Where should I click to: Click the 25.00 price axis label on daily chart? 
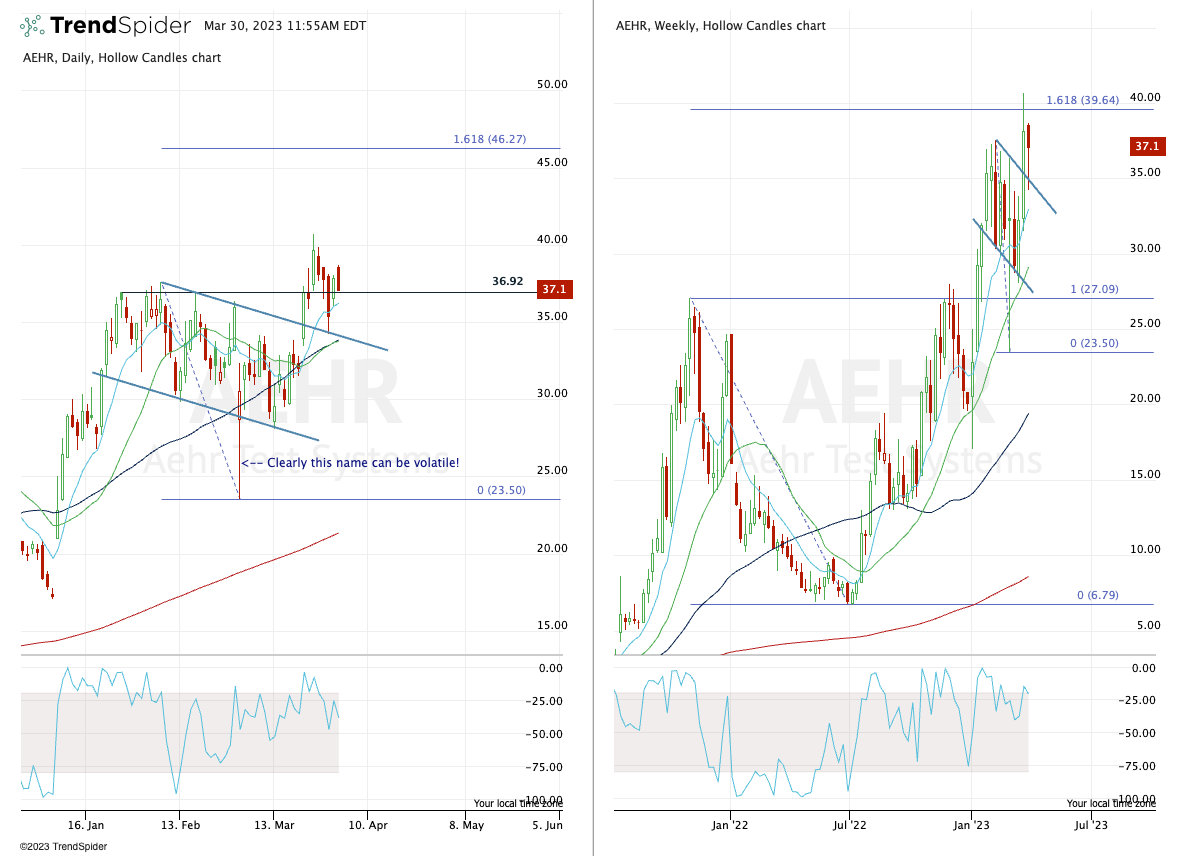tap(552, 470)
